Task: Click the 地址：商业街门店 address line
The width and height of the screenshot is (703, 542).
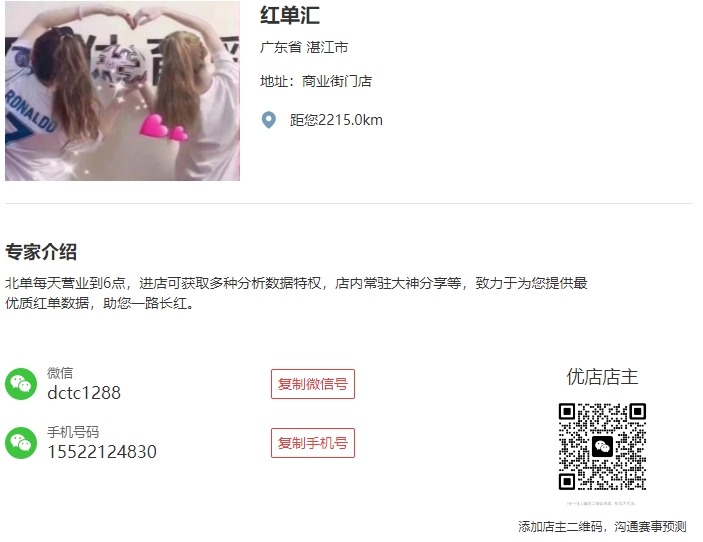Action: click(x=316, y=81)
